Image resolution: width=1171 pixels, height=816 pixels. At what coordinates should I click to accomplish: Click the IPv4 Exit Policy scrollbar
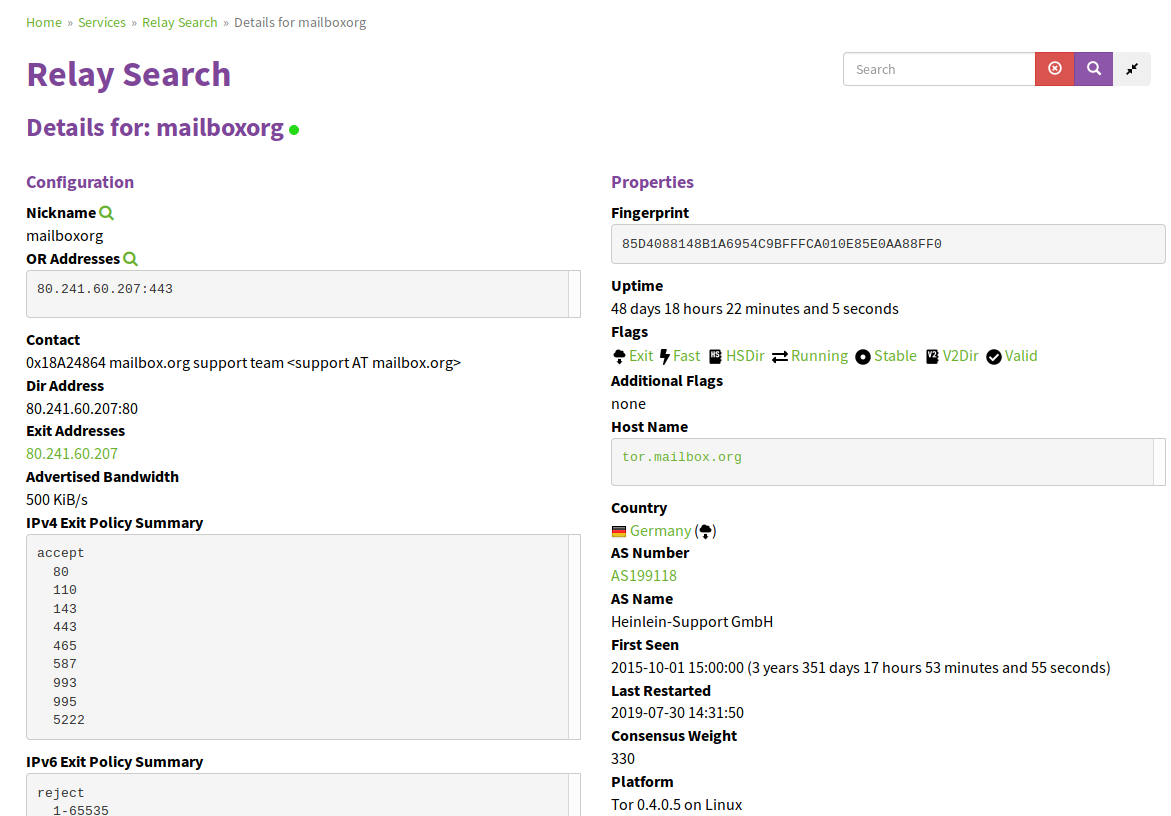[x=574, y=637]
